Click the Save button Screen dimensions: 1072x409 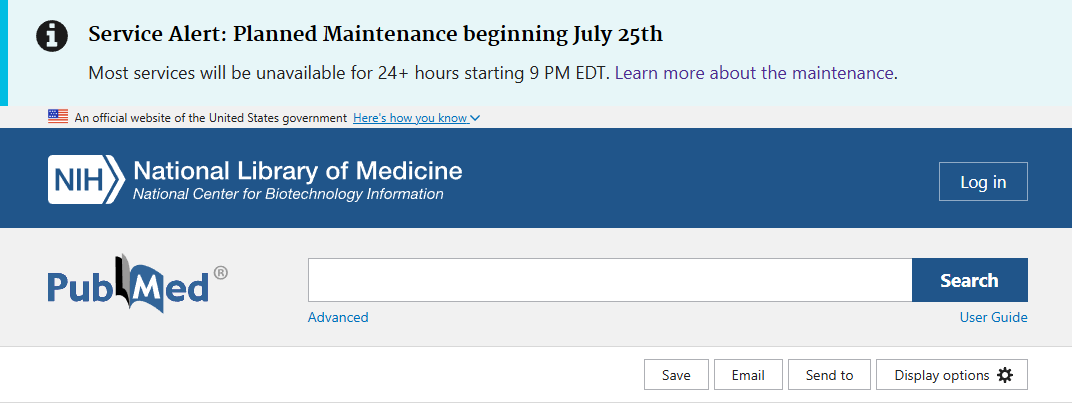pos(676,375)
